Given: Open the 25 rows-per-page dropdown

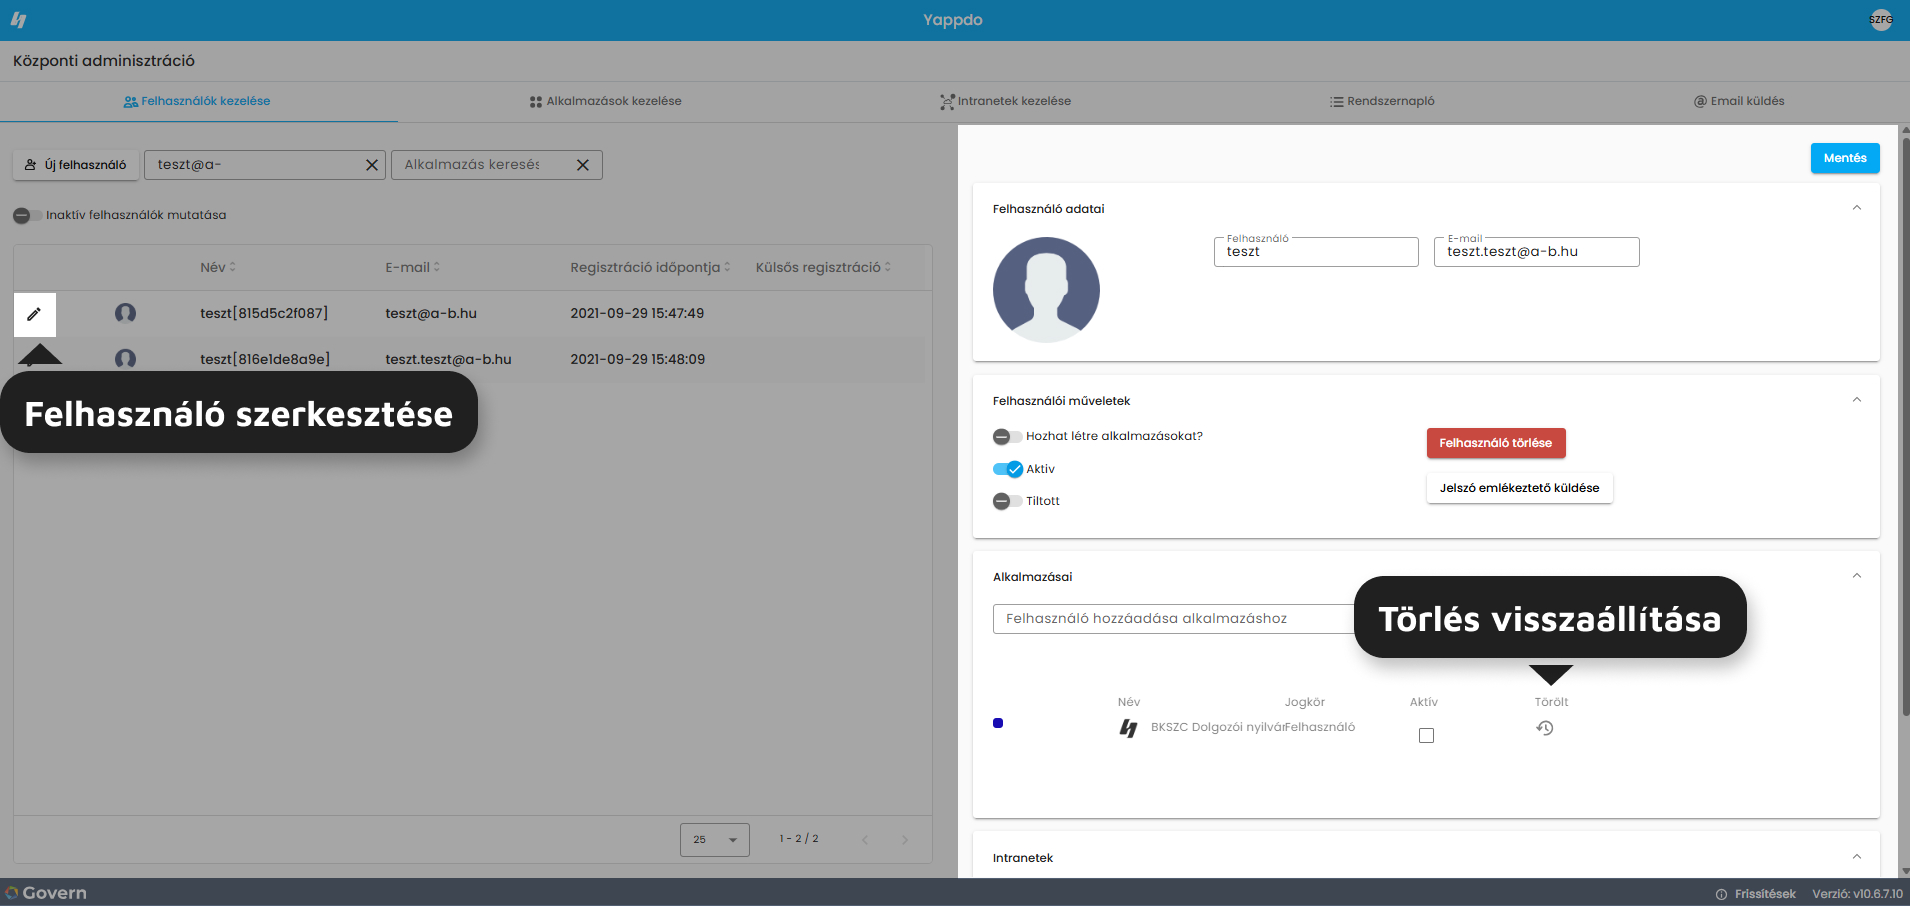Looking at the screenshot, I should tap(715, 840).
